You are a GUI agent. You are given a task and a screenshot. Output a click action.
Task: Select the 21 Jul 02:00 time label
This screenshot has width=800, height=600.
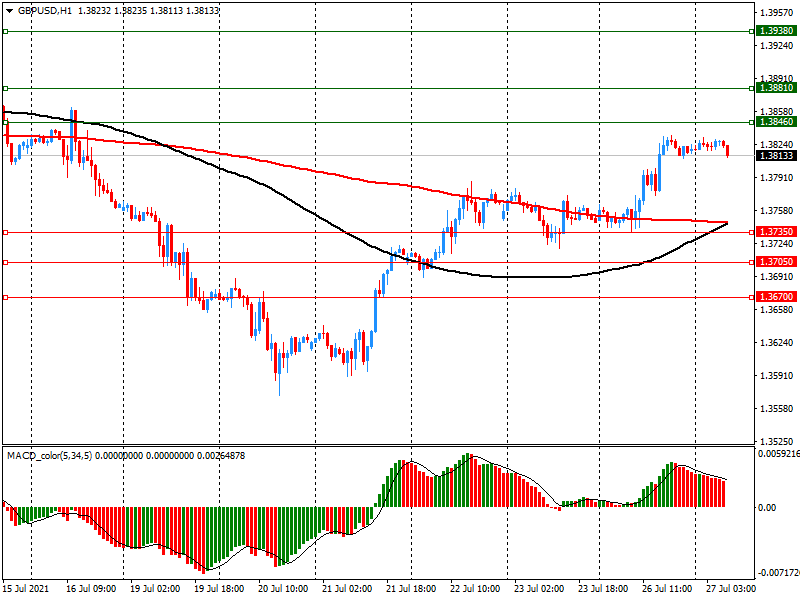347,589
